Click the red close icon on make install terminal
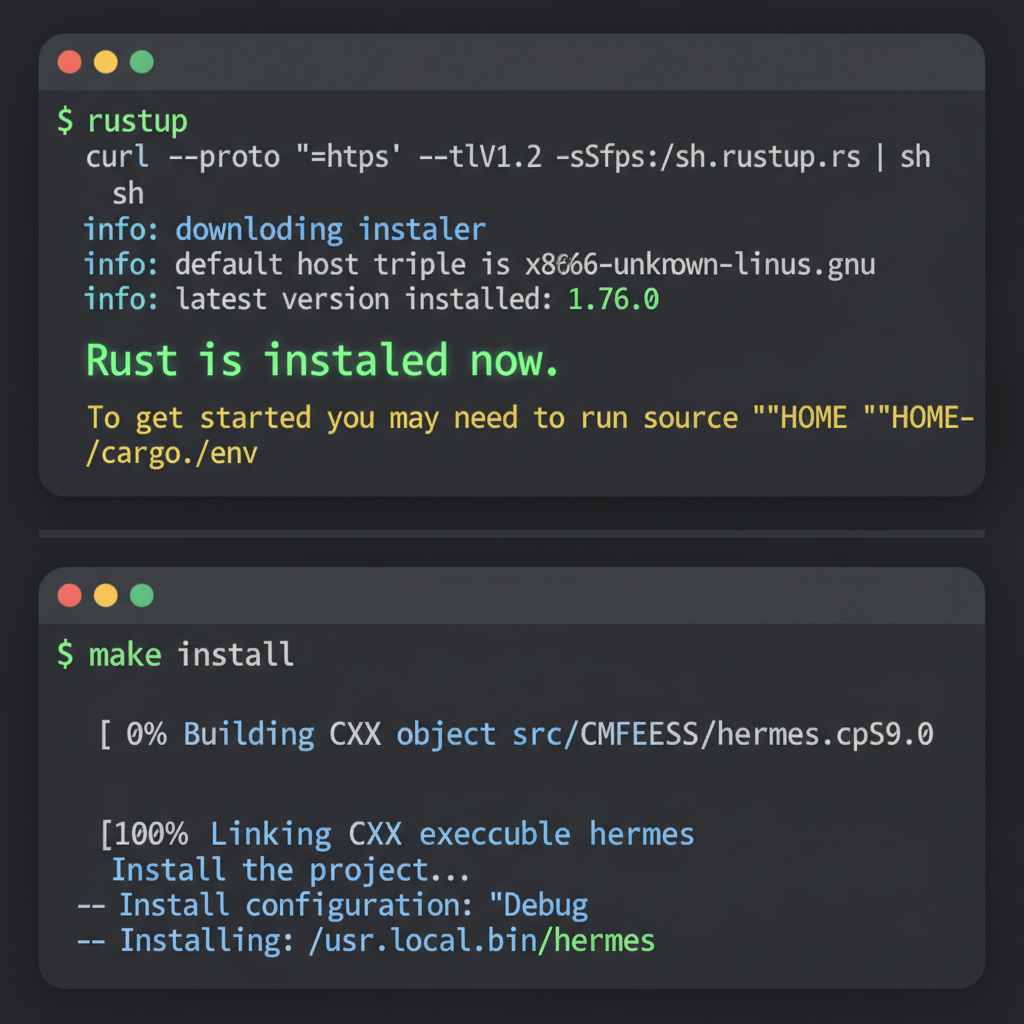 pos(69,595)
